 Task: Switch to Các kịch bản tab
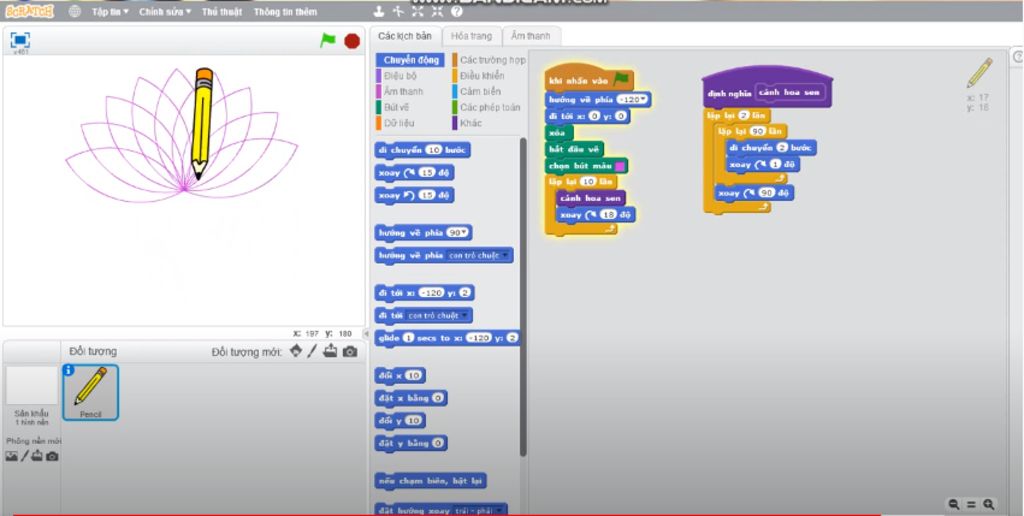click(405, 36)
